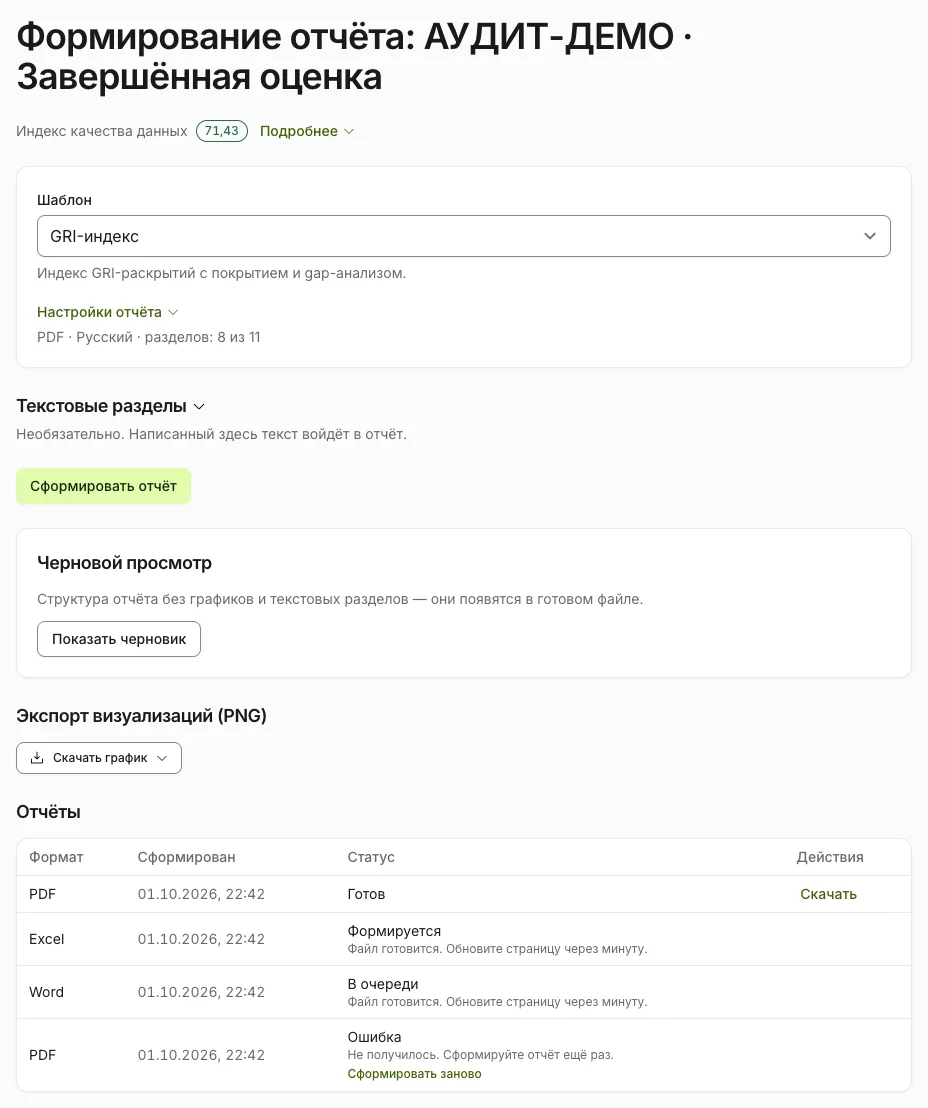
Task: Select the Excel format cell
Action: [47, 939]
